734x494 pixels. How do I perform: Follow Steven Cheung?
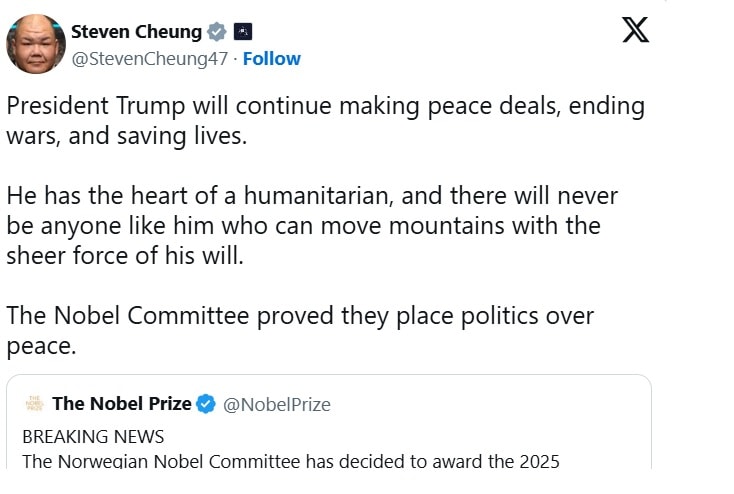[x=271, y=59]
